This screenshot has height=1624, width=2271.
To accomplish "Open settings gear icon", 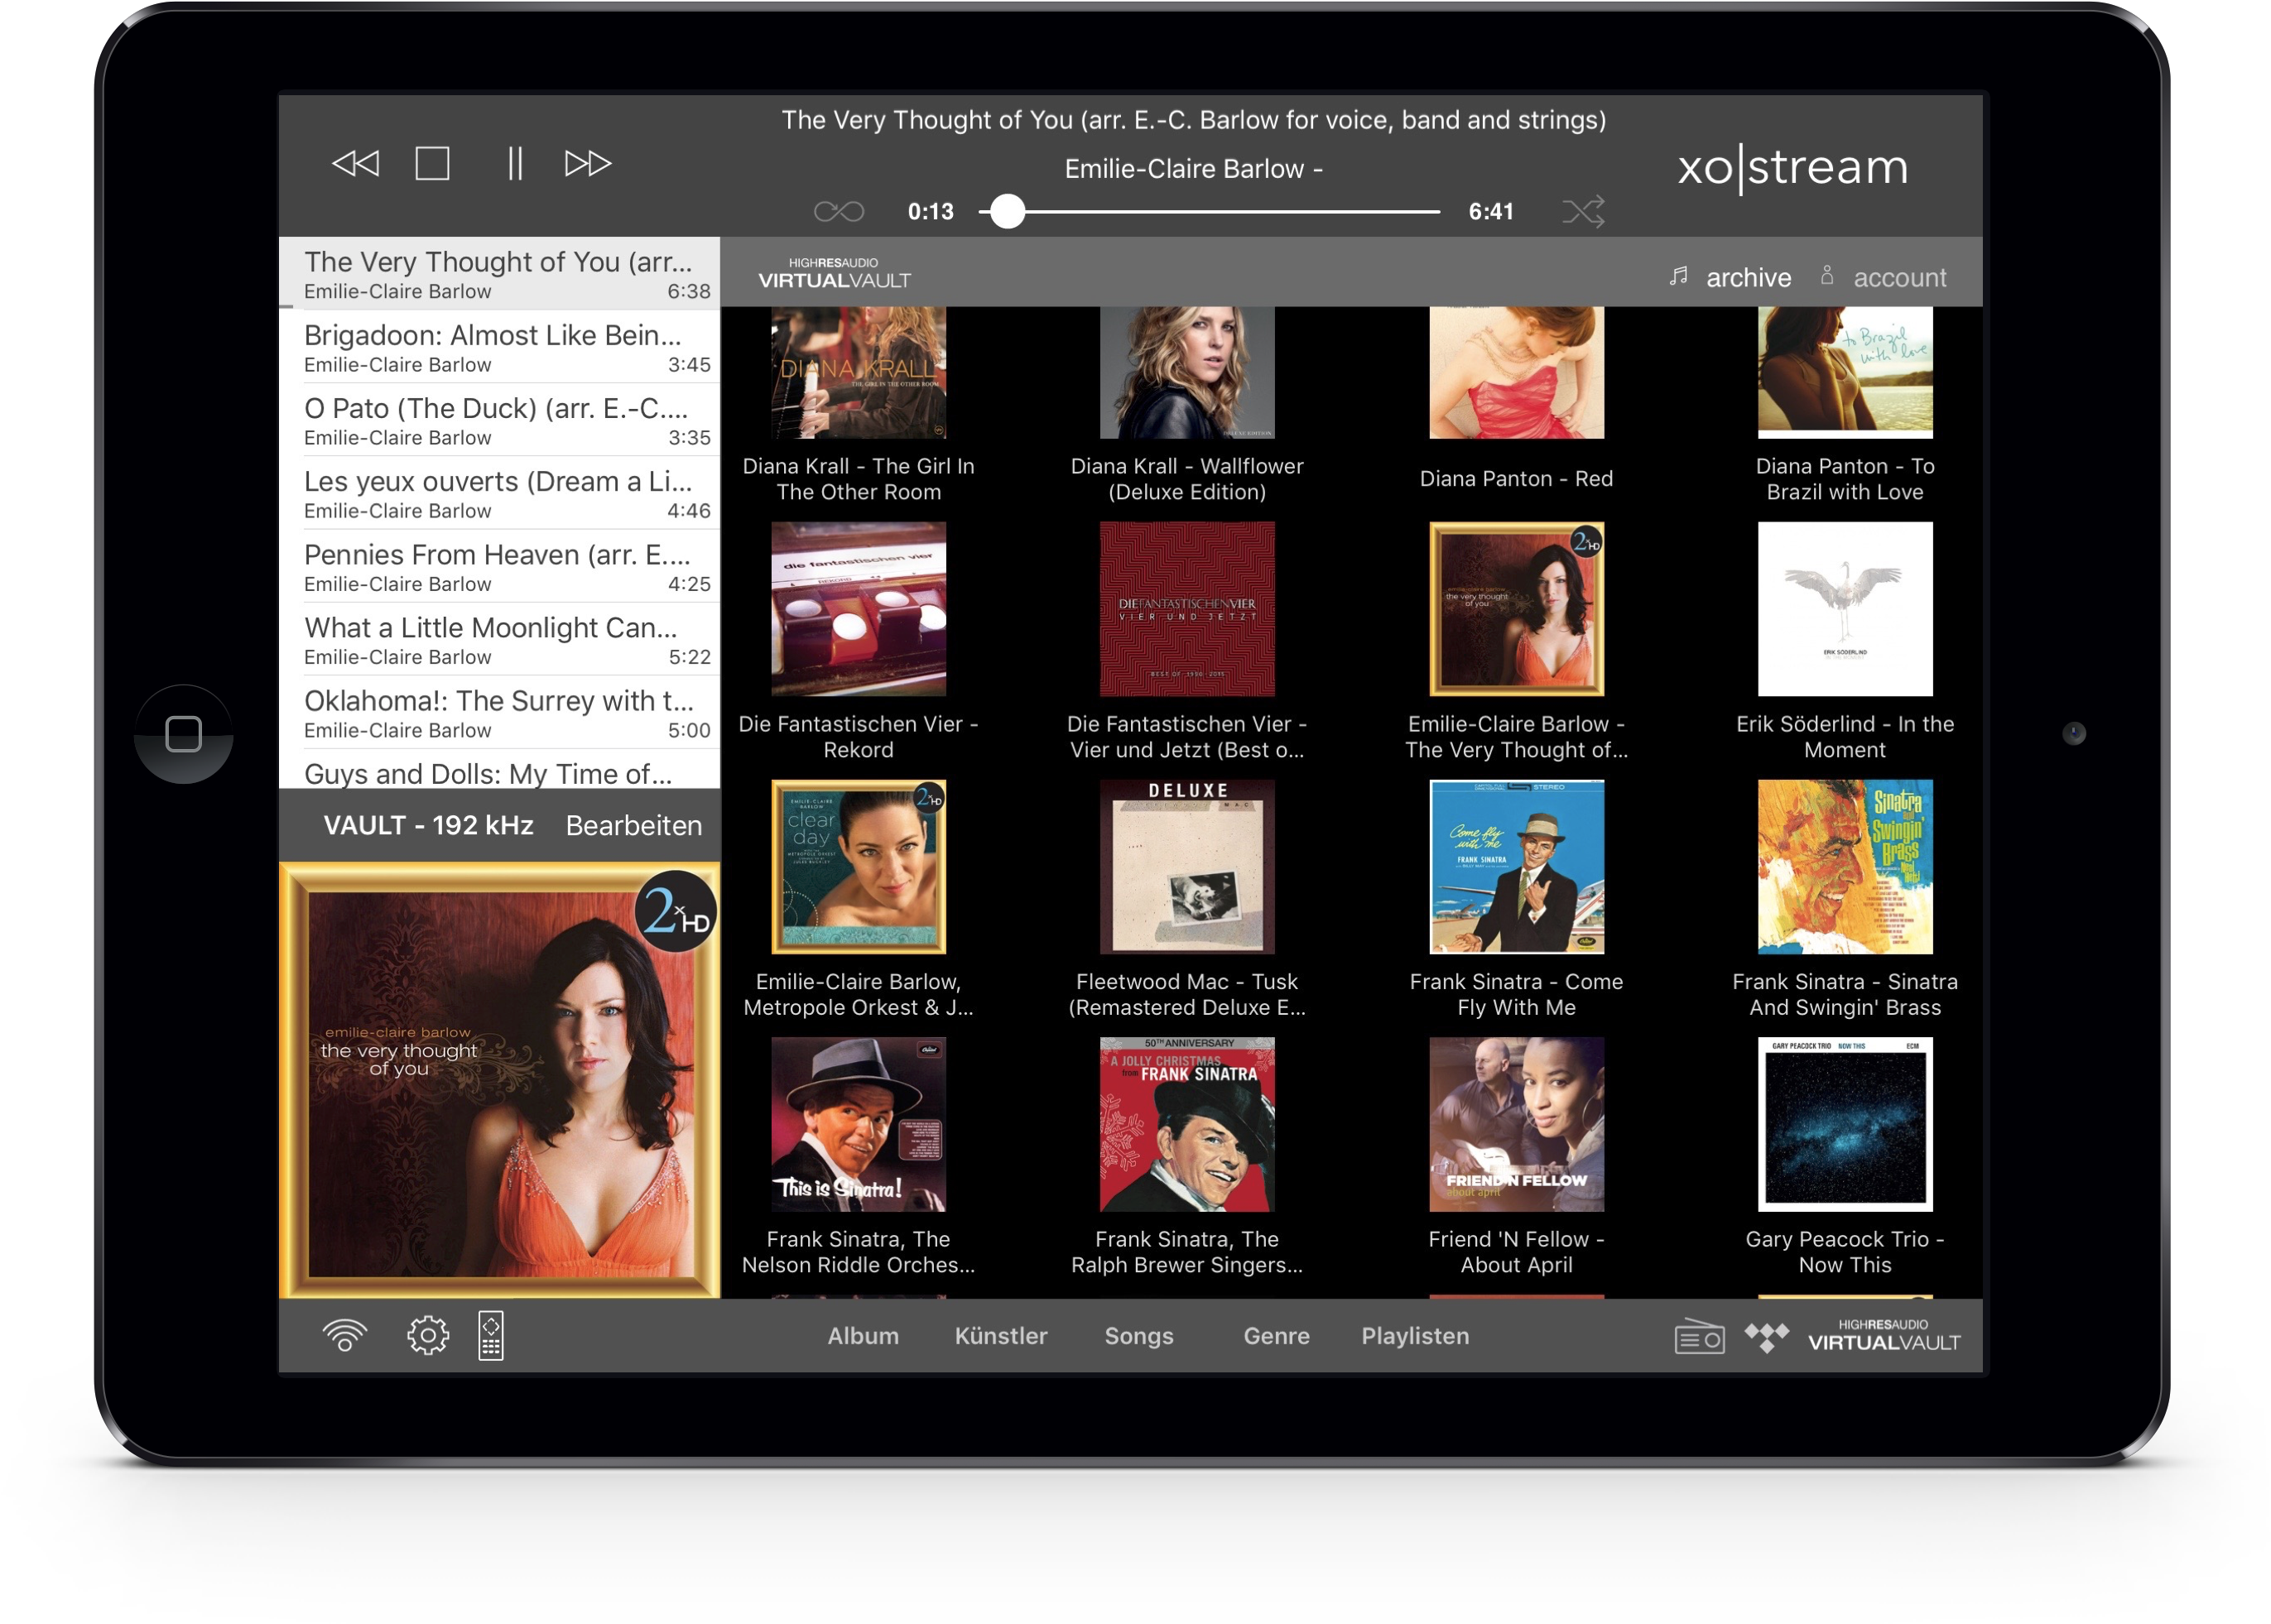I will click(428, 1335).
